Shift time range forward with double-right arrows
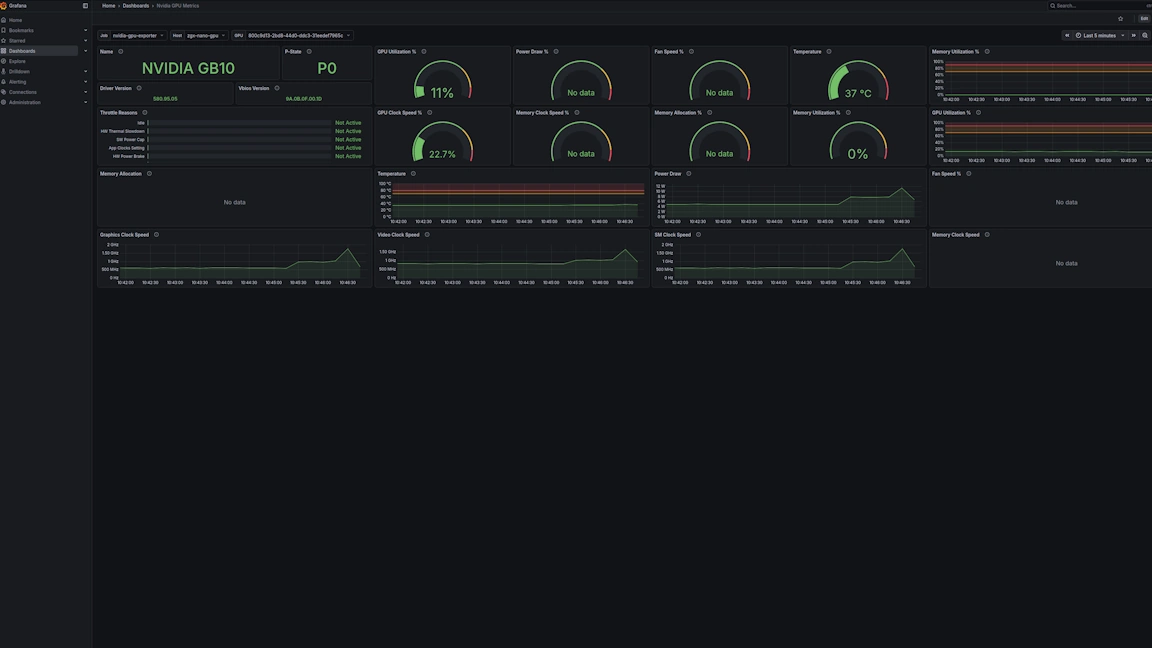This screenshot has height=648, width=1152. [x=1133, y=35]
